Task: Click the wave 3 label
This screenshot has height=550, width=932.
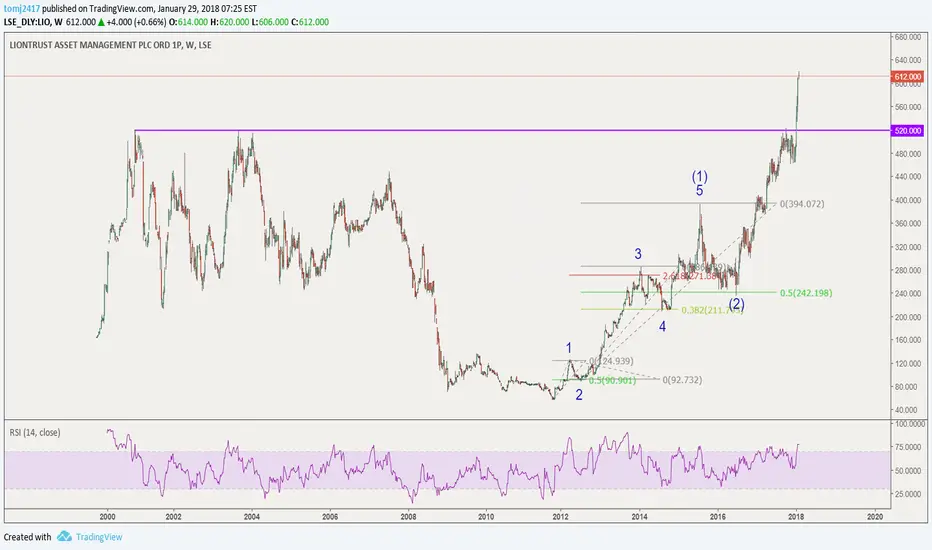Action: click(x=638, y=254)
